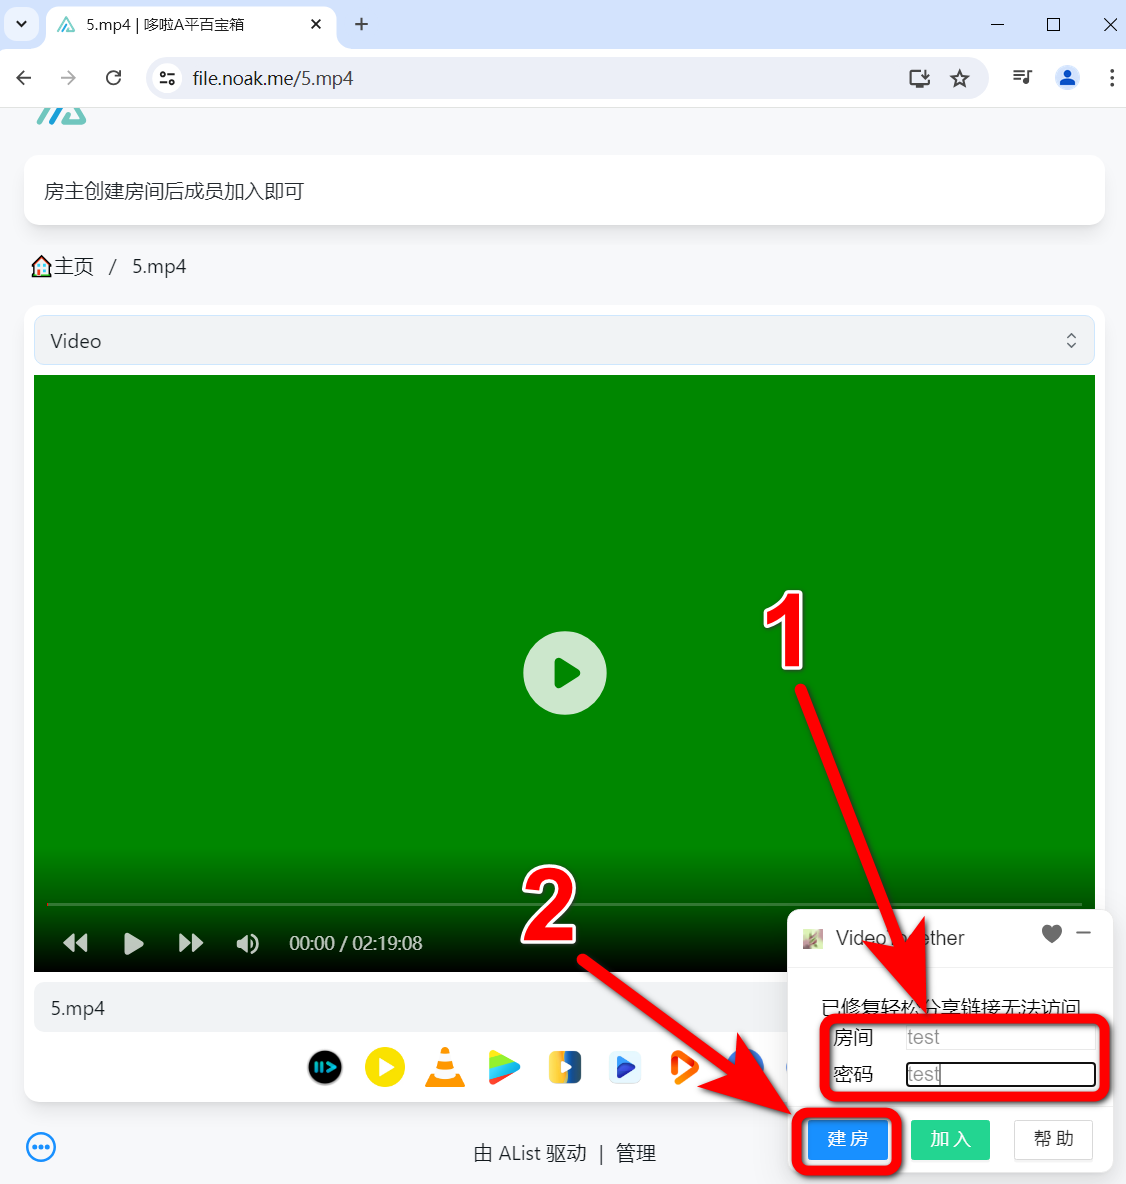Image resolution: width=1126 pixels, height=1184 pixels.
Task: Launch the multicolored nPlayer triangle icon
Action: tap(504, 1067)
